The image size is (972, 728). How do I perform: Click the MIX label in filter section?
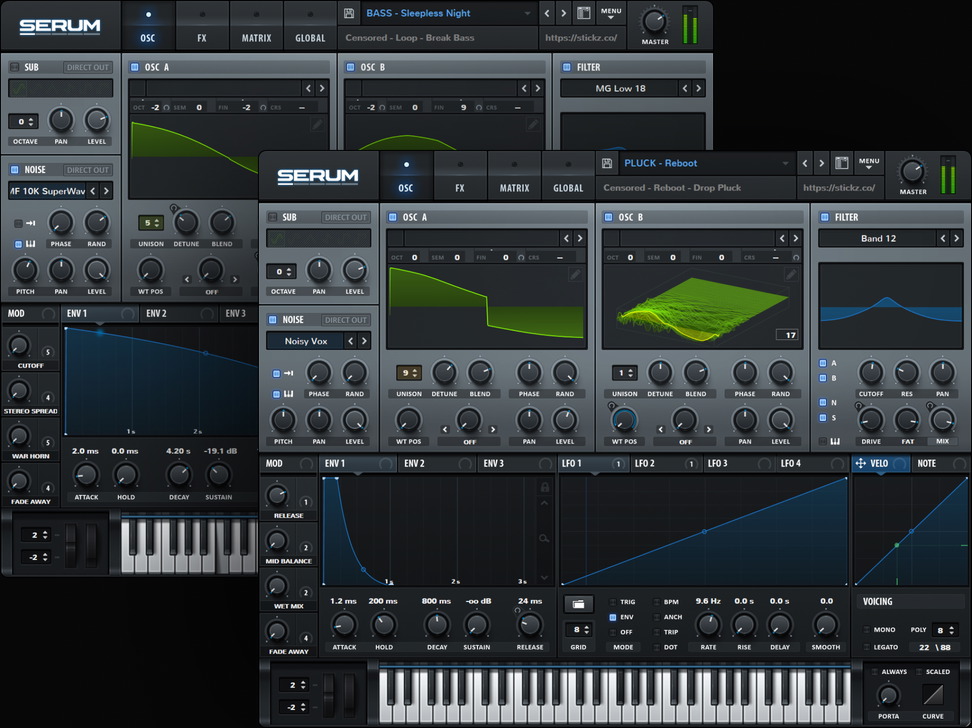942,441
